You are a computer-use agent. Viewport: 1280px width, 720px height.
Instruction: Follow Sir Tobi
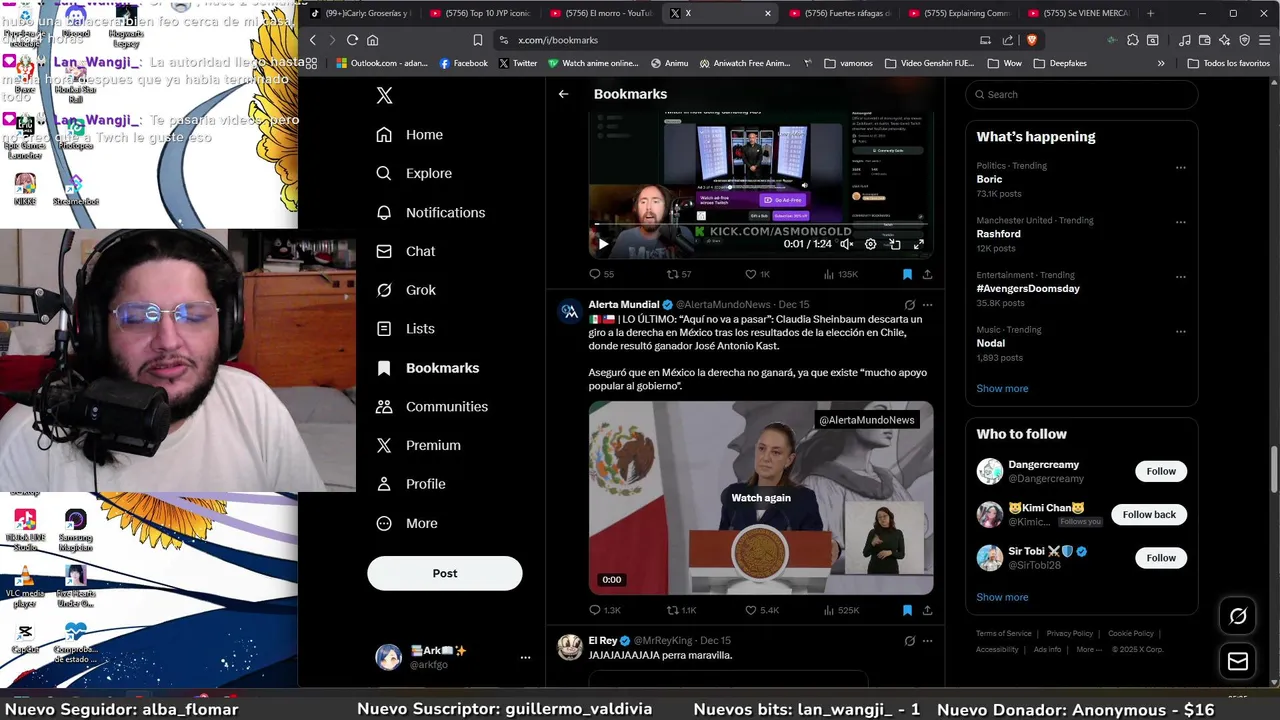tap(1161, 558)
